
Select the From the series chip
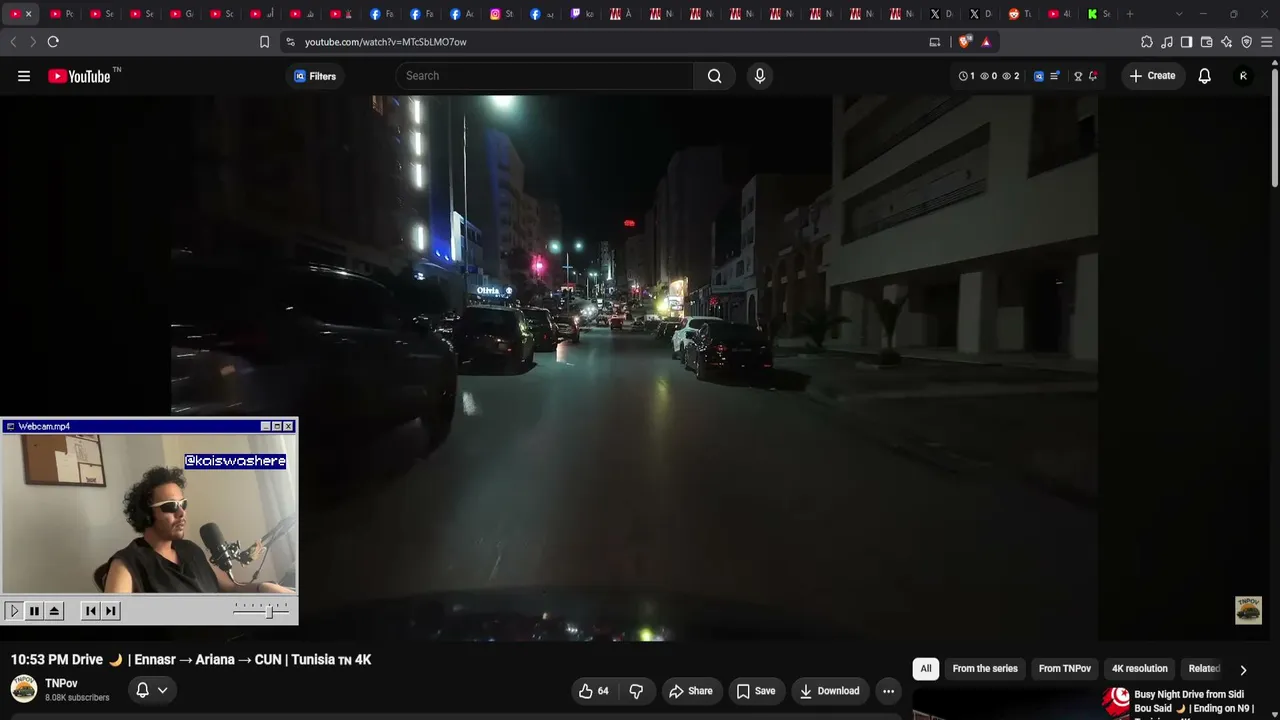click(985, 669)
